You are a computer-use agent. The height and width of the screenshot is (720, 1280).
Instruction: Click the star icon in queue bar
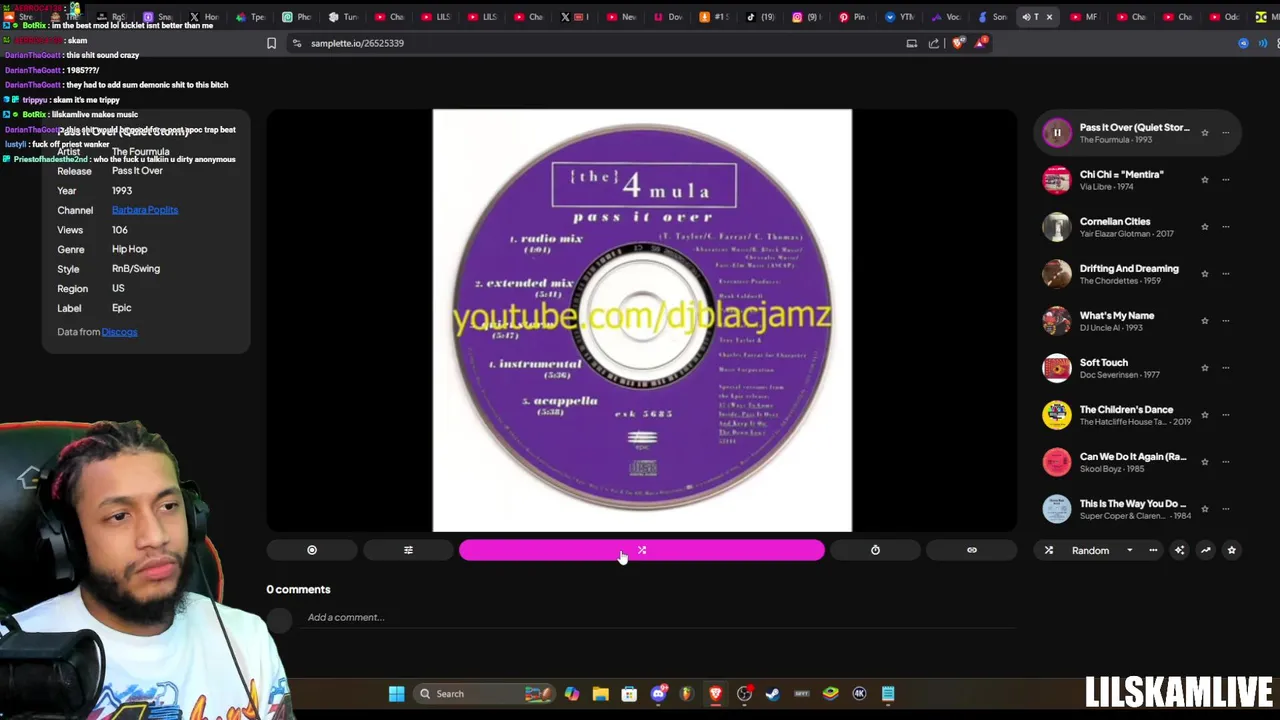click(1232, 550)
